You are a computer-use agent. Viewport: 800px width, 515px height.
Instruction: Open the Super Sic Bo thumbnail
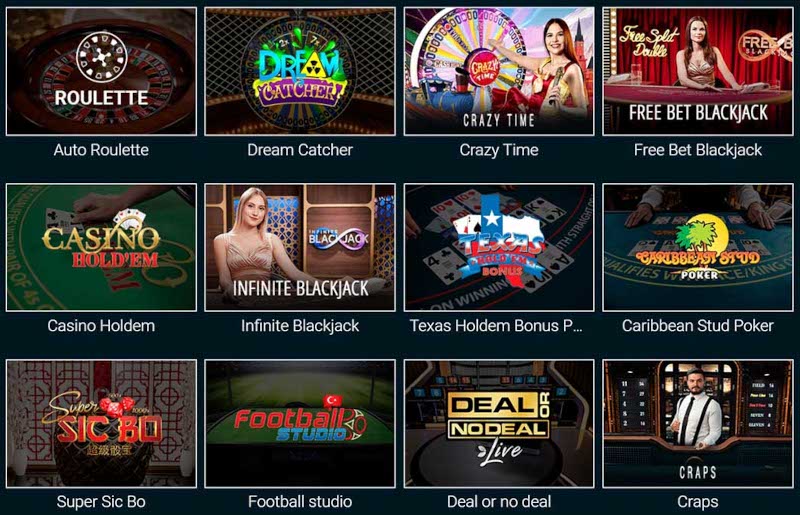pyautogui.click(x=101, y=424)
